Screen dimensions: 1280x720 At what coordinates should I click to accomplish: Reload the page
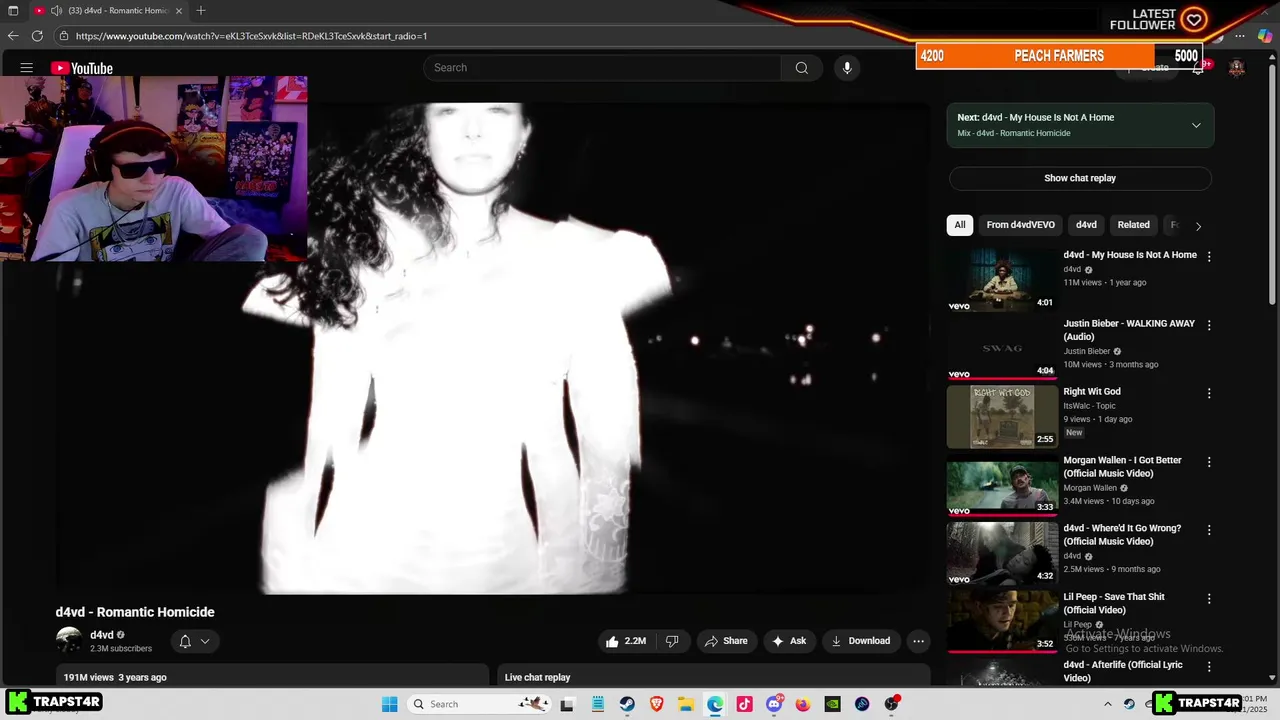(37, 36)
